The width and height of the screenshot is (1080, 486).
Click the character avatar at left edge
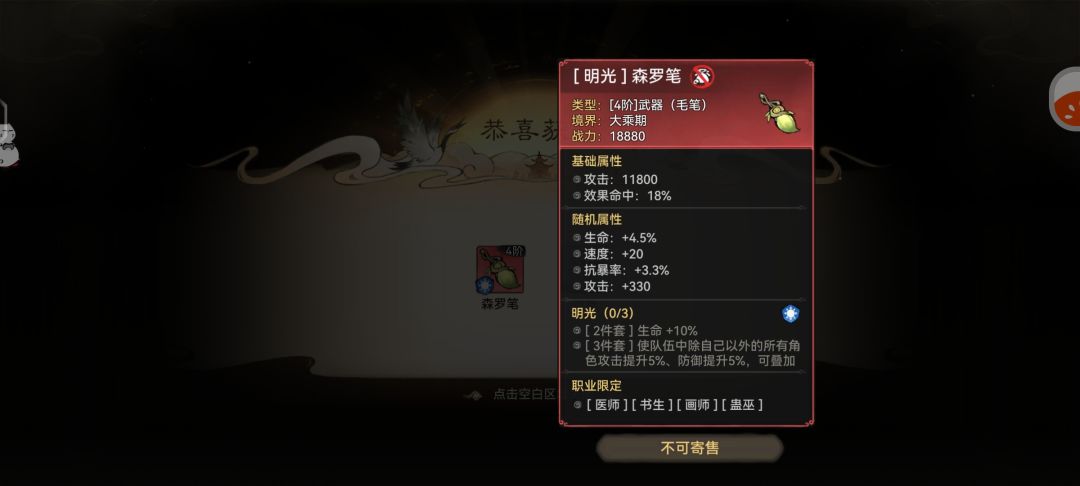[8, 134]
